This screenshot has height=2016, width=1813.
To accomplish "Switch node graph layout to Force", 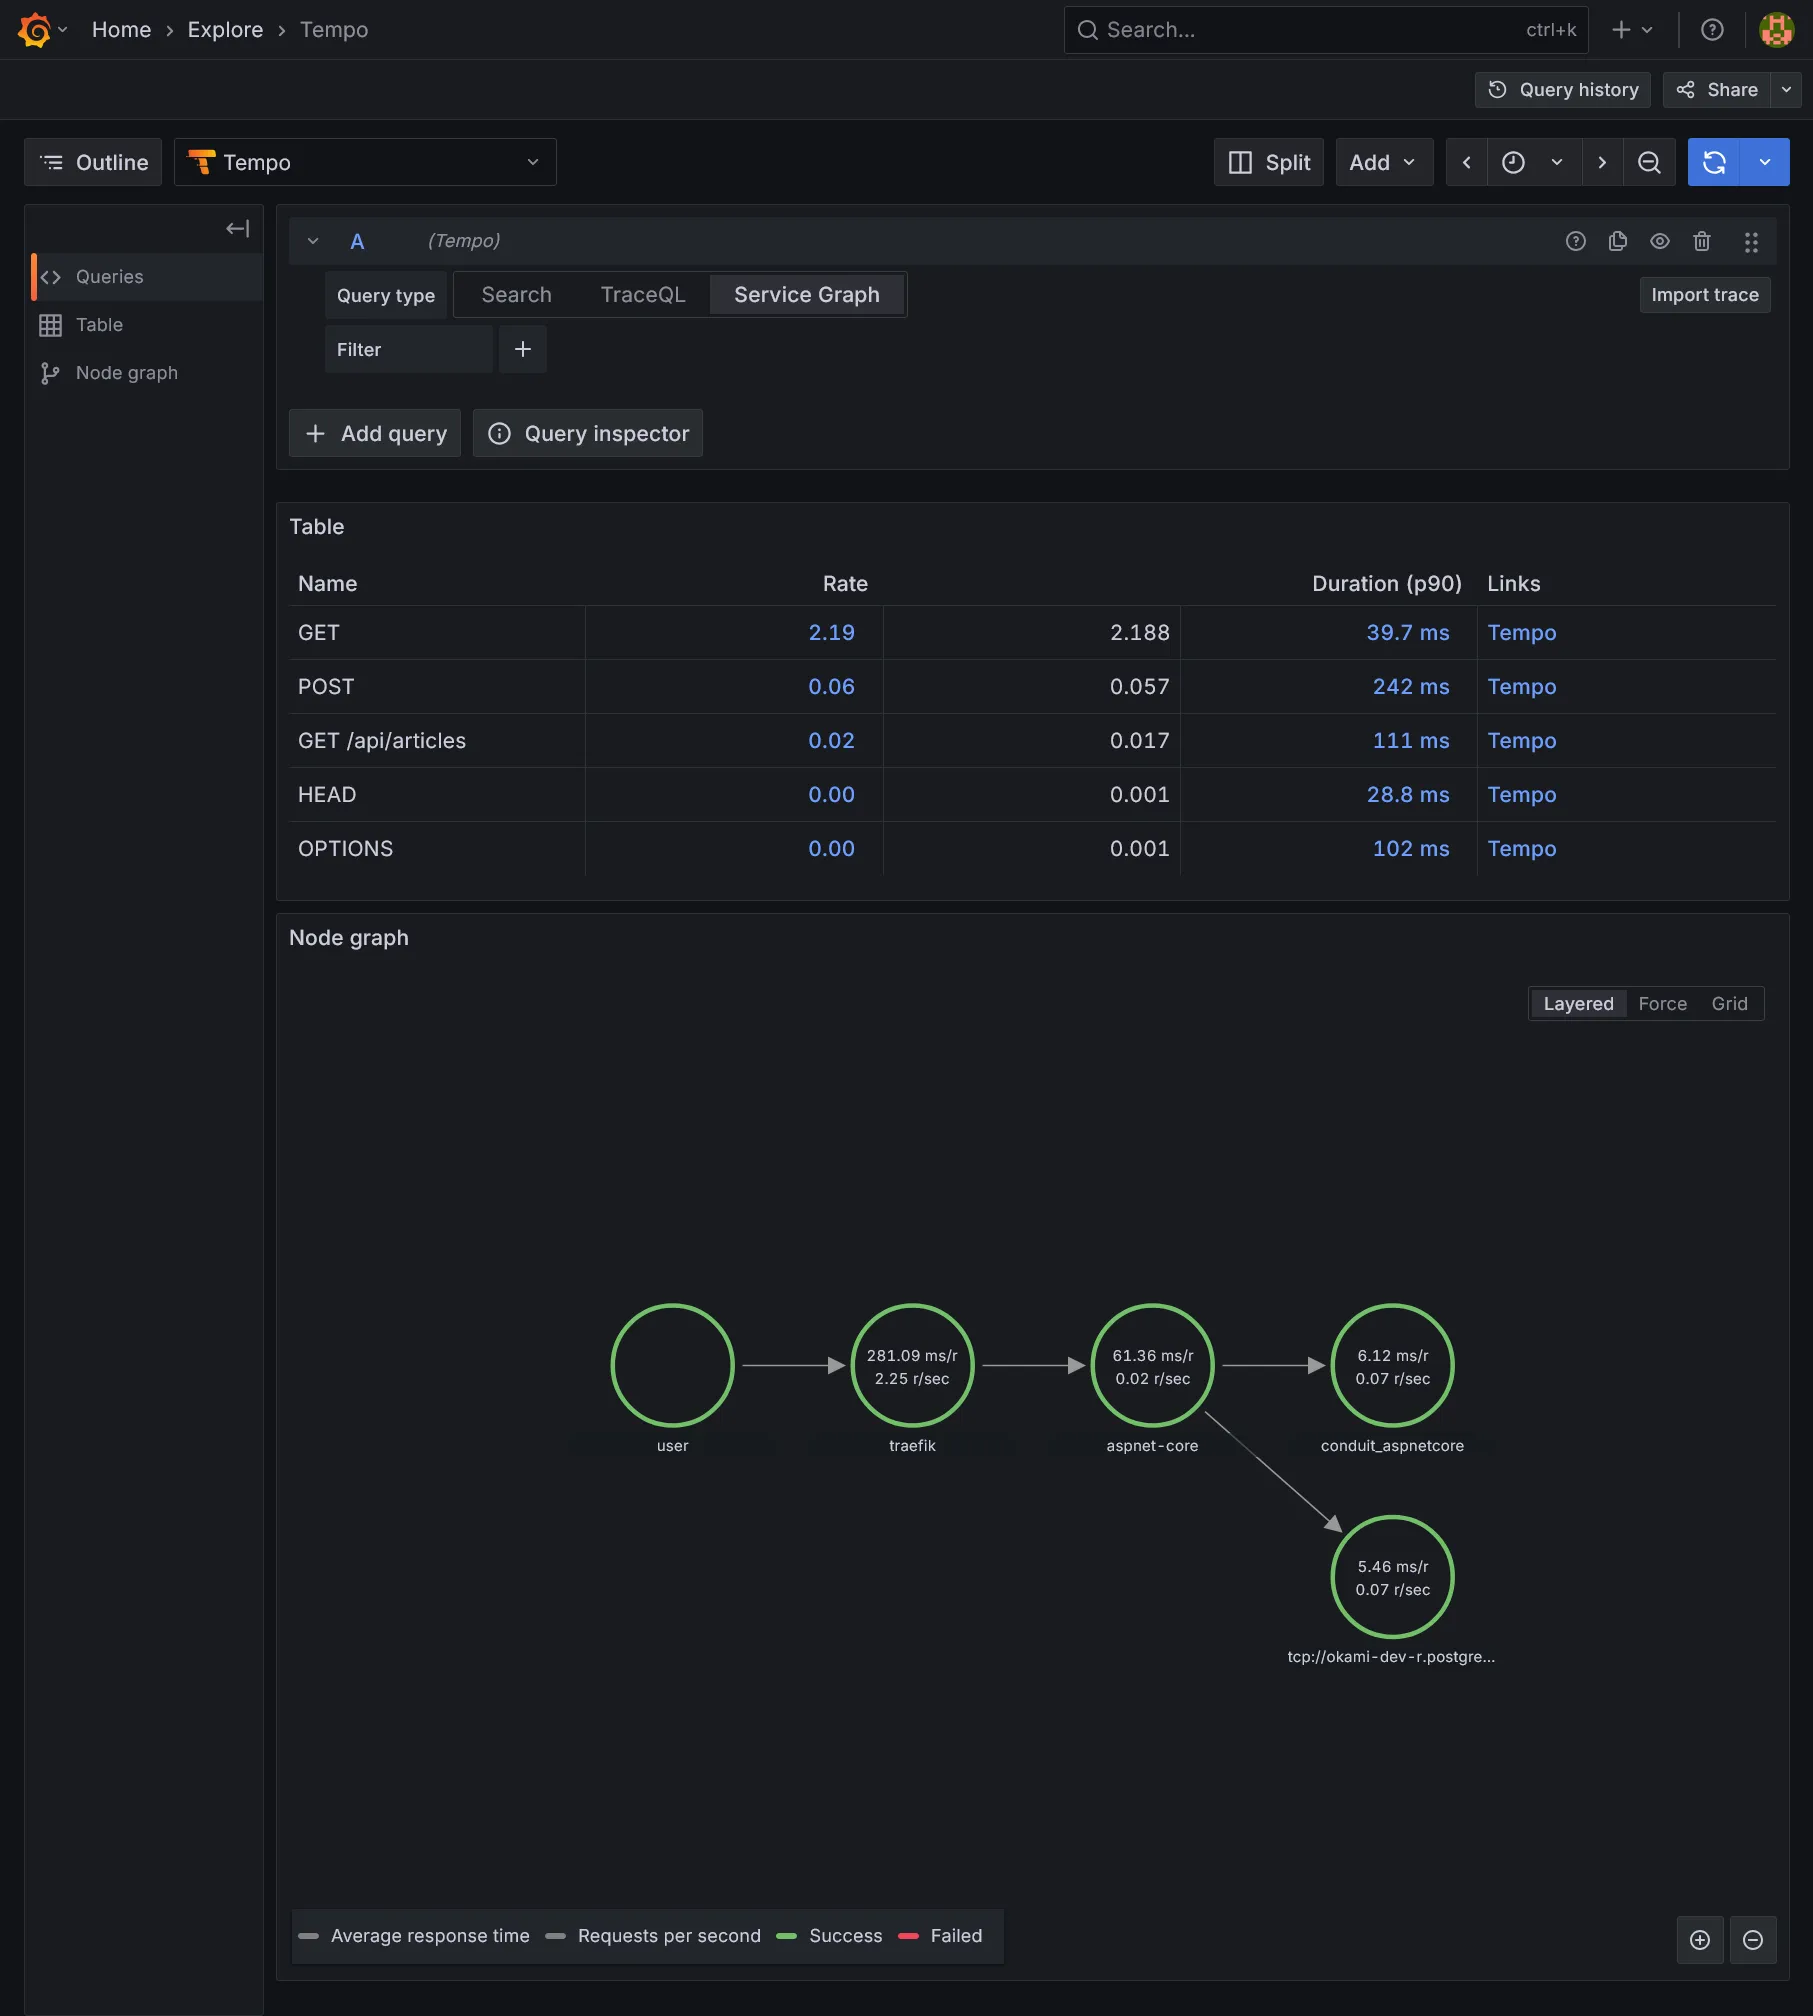I will [x=1662, y=1003].
